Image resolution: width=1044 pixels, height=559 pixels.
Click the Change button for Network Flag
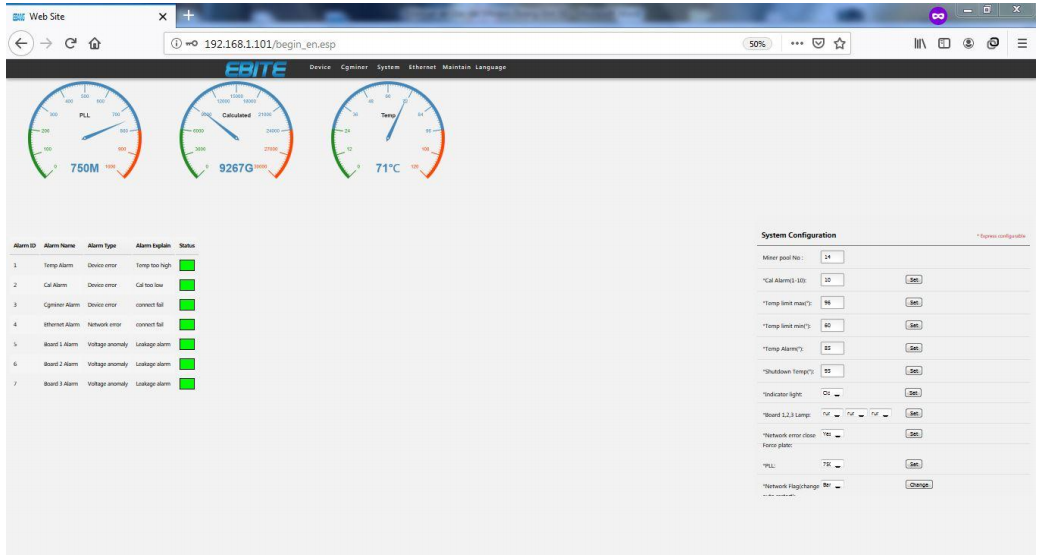[x=918, y=485]
